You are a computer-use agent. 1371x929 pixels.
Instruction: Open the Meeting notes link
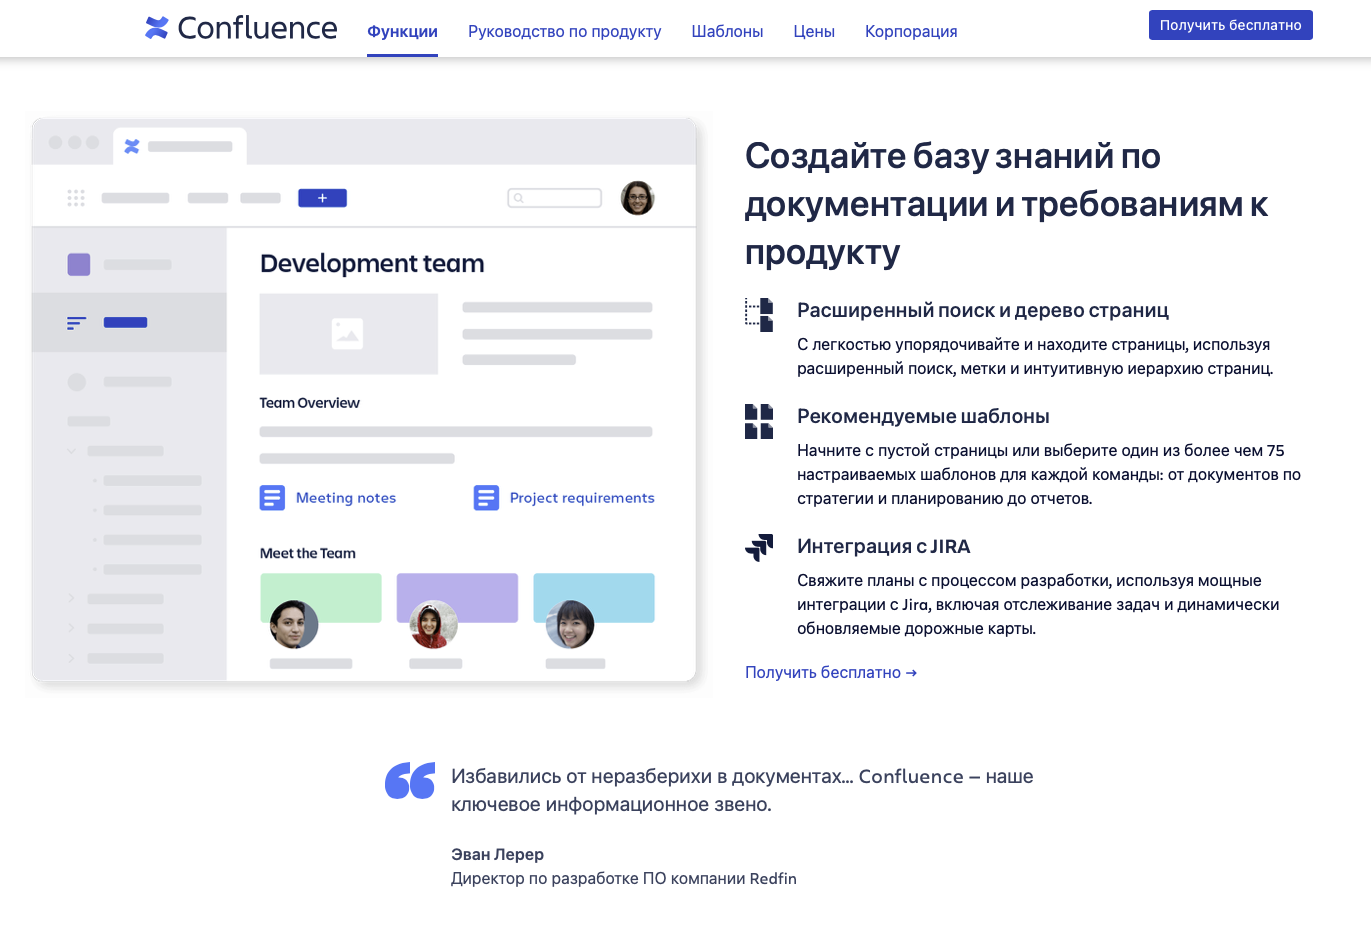coord(346,498)
